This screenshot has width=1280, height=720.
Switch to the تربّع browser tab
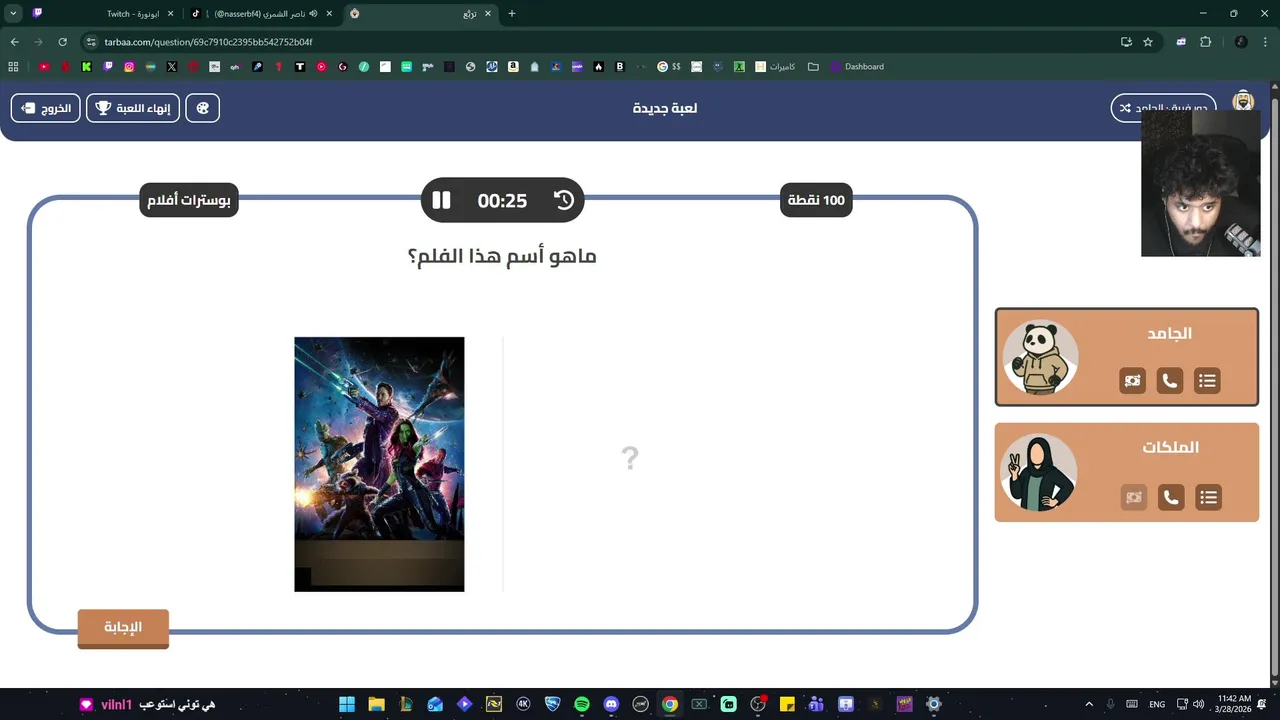coord(420,14)
